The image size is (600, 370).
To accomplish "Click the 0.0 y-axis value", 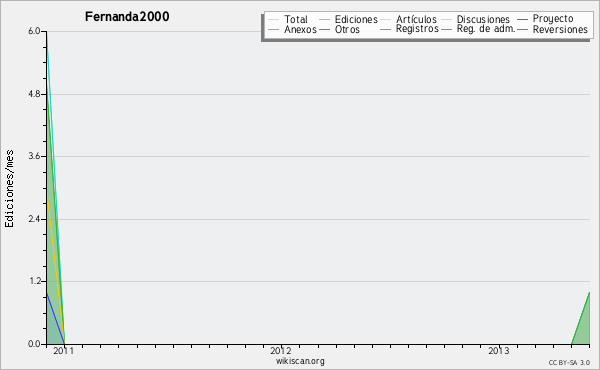I will tap(34, 344).
